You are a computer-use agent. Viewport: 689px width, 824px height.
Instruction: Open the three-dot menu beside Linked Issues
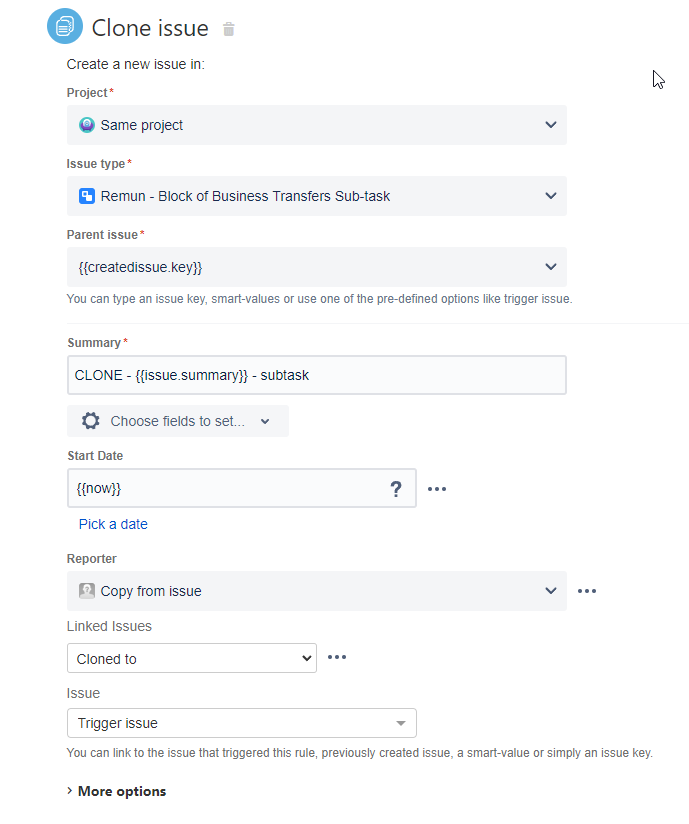tap(337, 657)
